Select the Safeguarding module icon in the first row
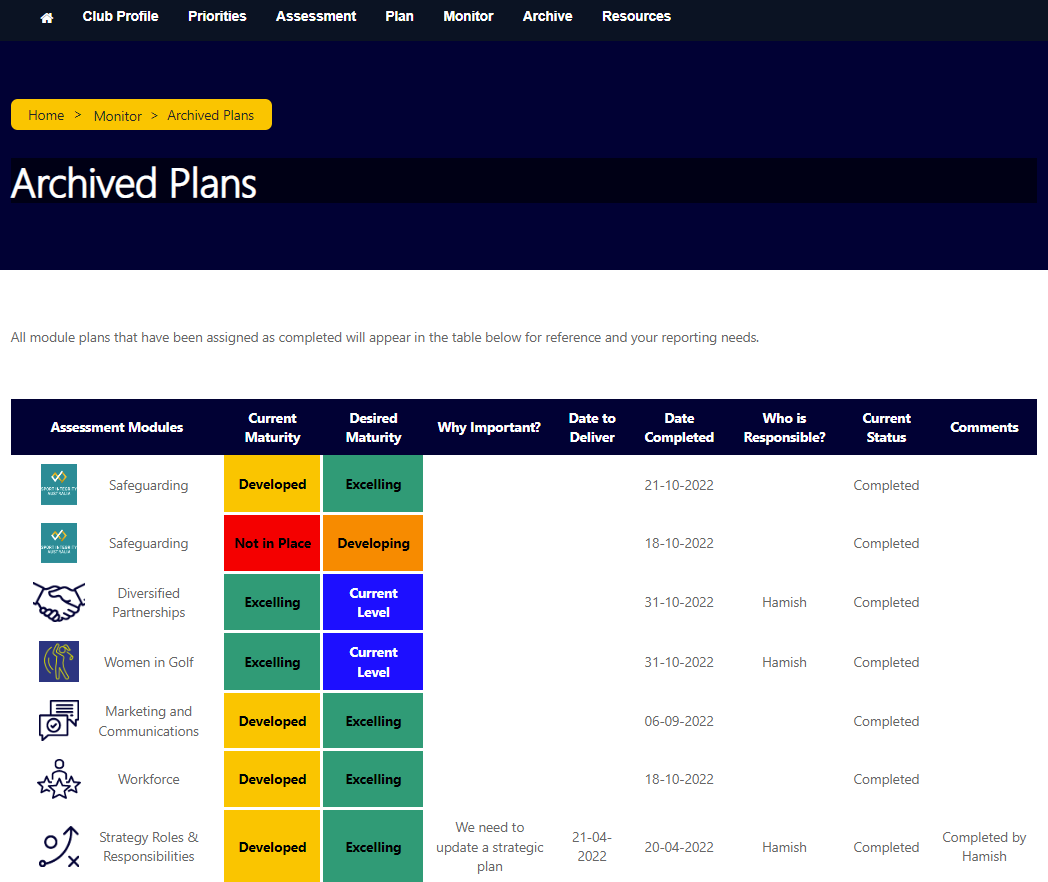The width and height of the screenshot is (1048, 882). pos(58,483)
